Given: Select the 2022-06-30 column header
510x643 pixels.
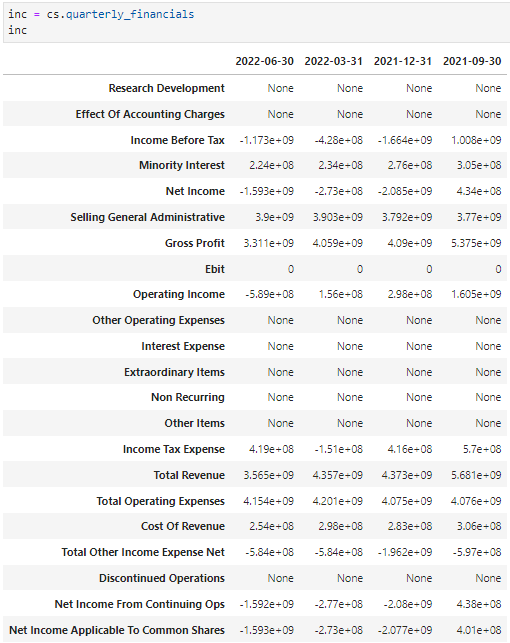Looking at the screenshot, I should click(264, 62).
